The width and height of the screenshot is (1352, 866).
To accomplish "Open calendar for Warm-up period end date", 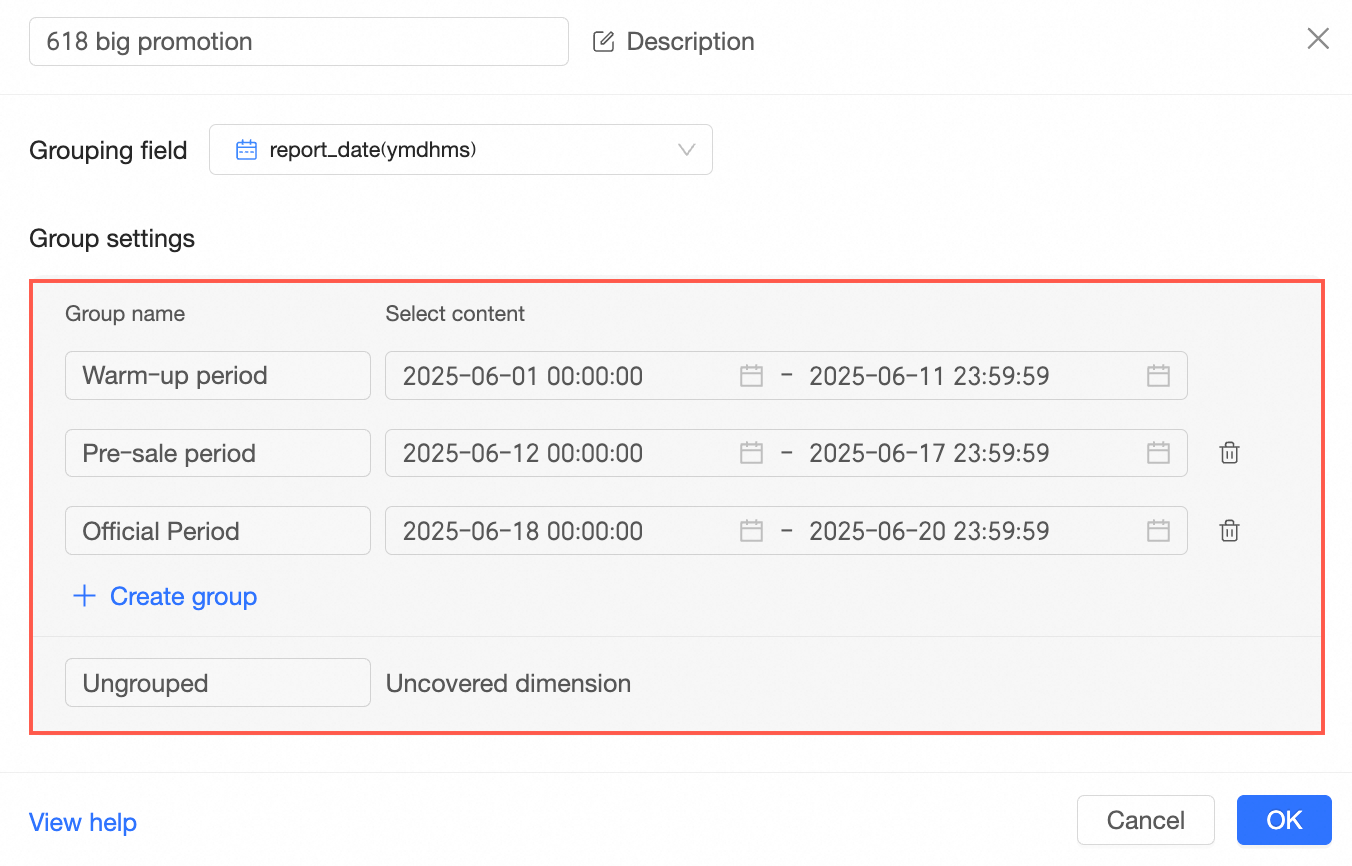I will 1158,376.
